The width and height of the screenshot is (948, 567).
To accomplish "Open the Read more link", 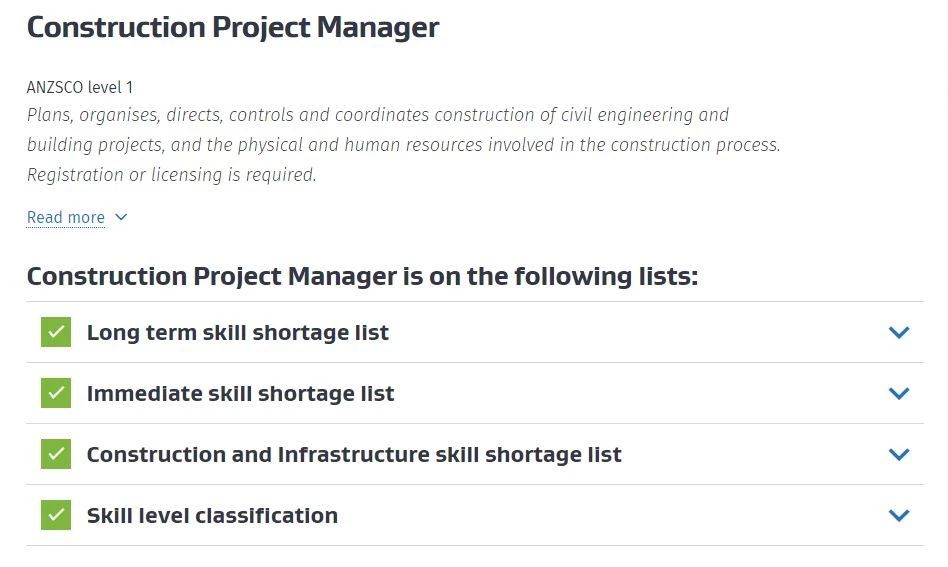I will [x=66, y=217].
